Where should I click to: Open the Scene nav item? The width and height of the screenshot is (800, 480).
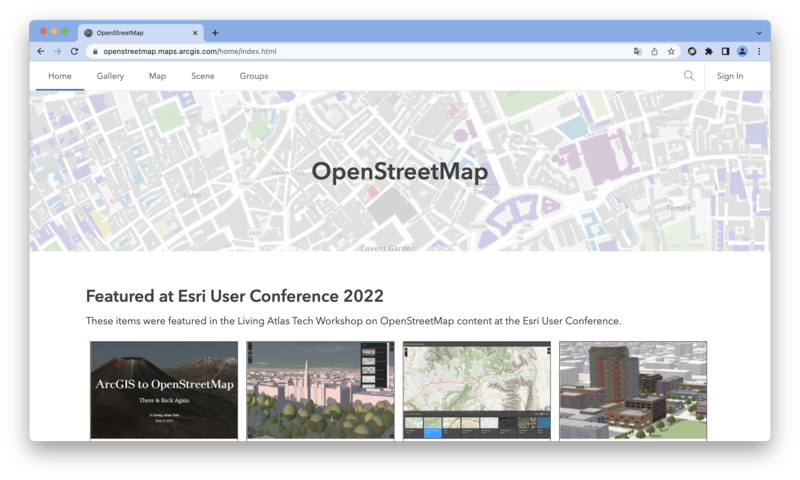(203, 76)
